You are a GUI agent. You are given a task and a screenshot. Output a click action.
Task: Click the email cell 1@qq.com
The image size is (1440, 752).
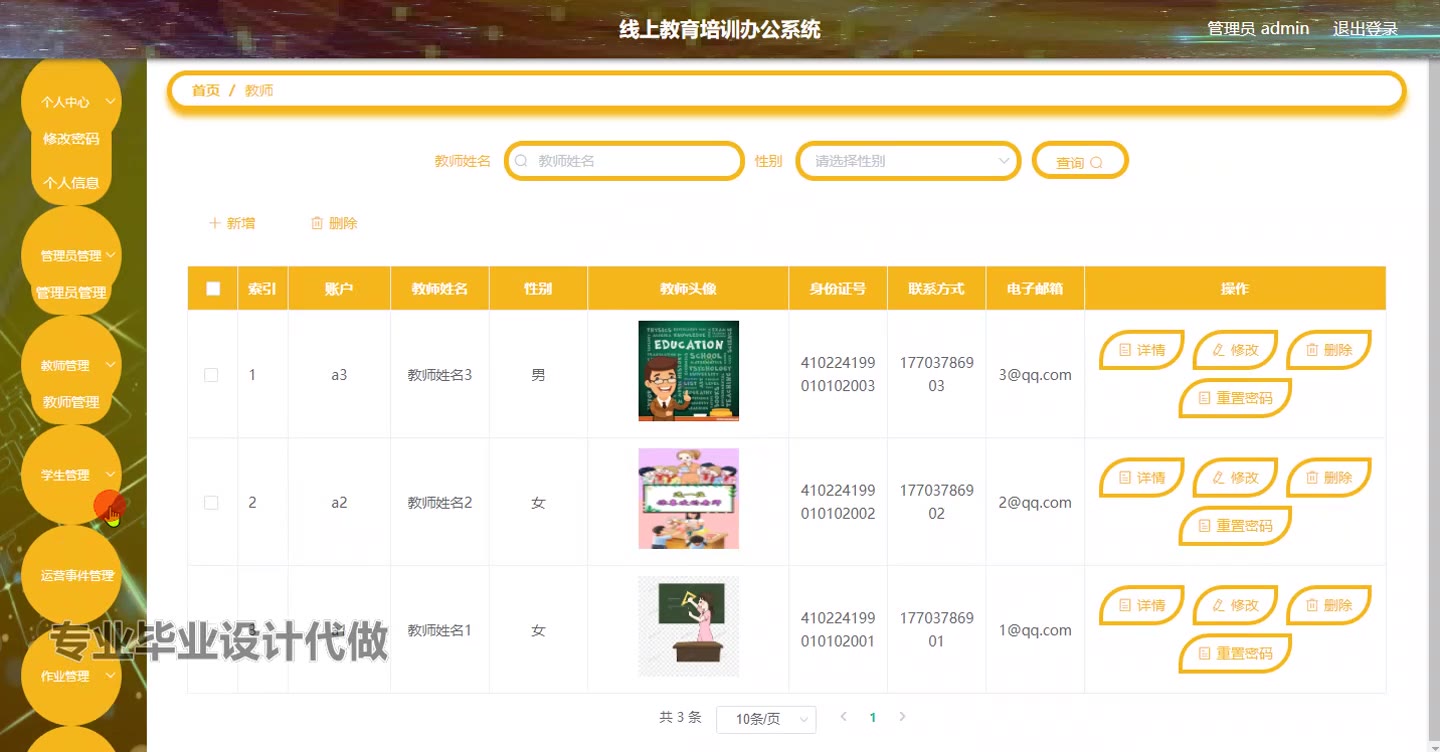coord(1035,630)
